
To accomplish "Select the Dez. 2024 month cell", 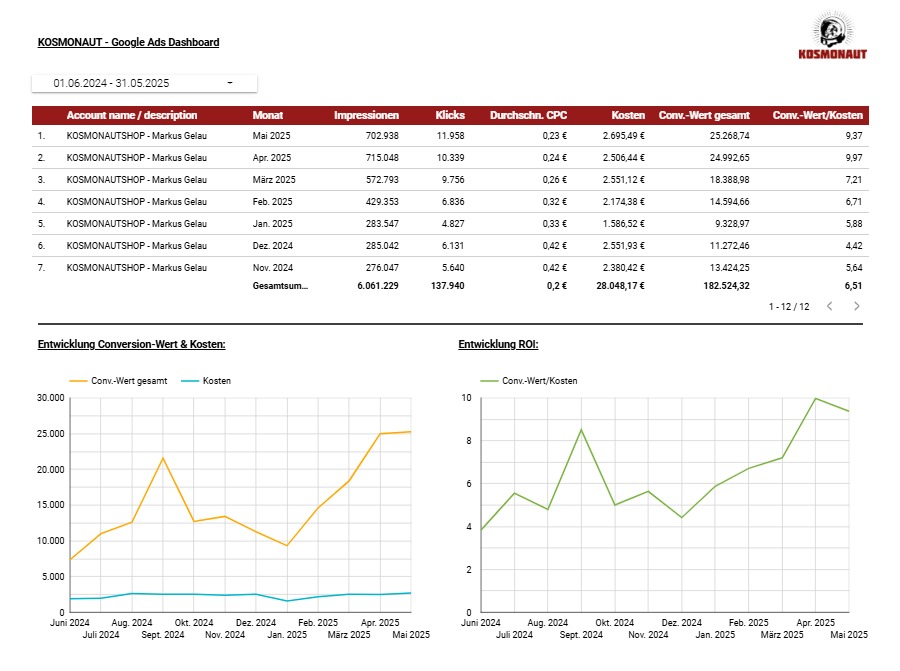I will (x=273, y=246).
